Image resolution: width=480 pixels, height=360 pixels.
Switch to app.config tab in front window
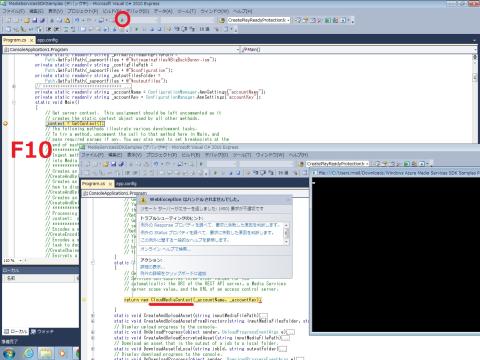point(126,184)
